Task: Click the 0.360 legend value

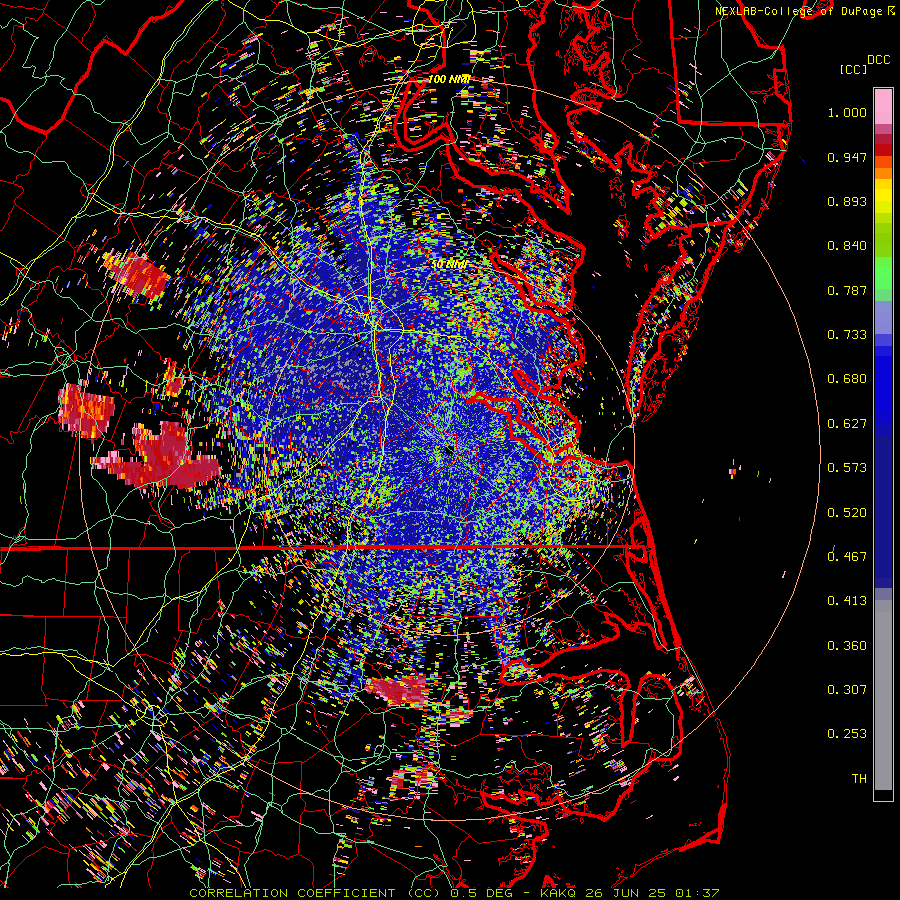Action: click(x=847, y=646)
